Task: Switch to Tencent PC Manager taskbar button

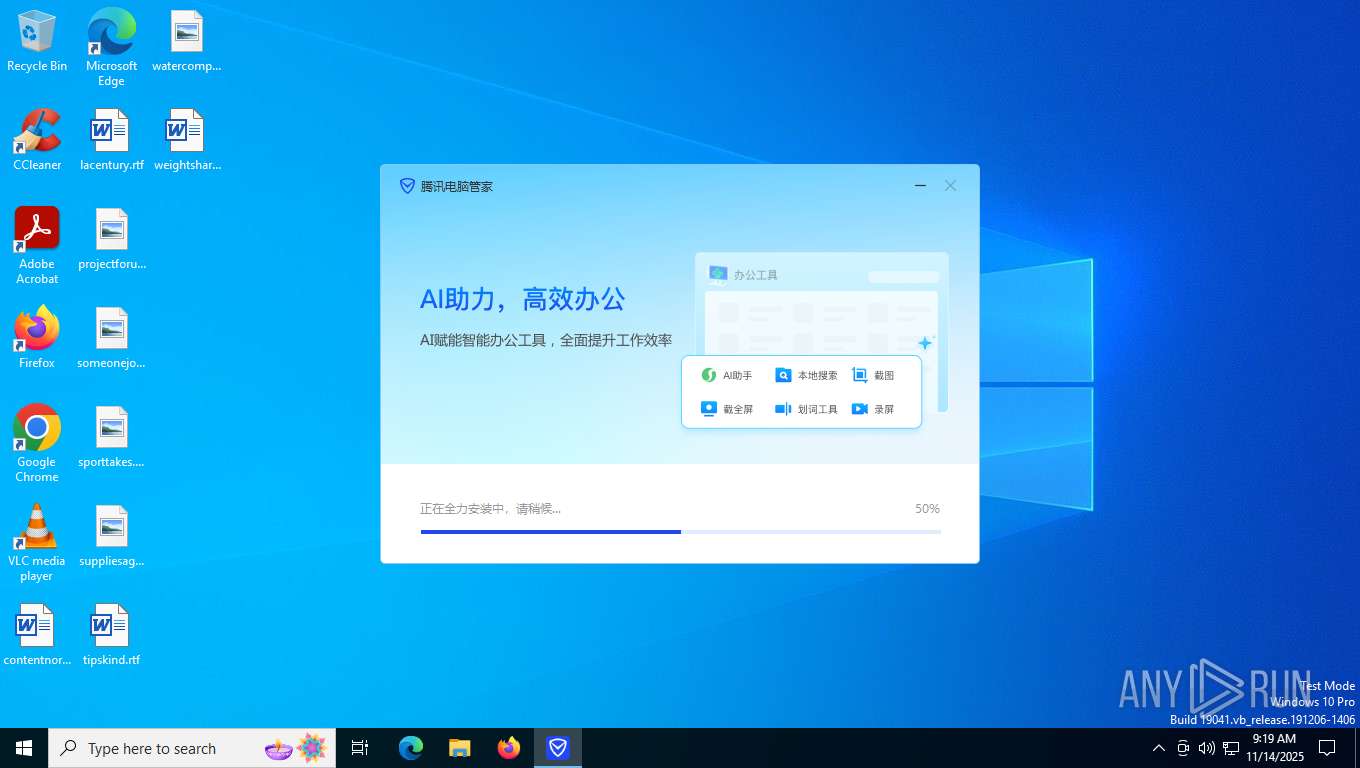Action: (558, 748)
